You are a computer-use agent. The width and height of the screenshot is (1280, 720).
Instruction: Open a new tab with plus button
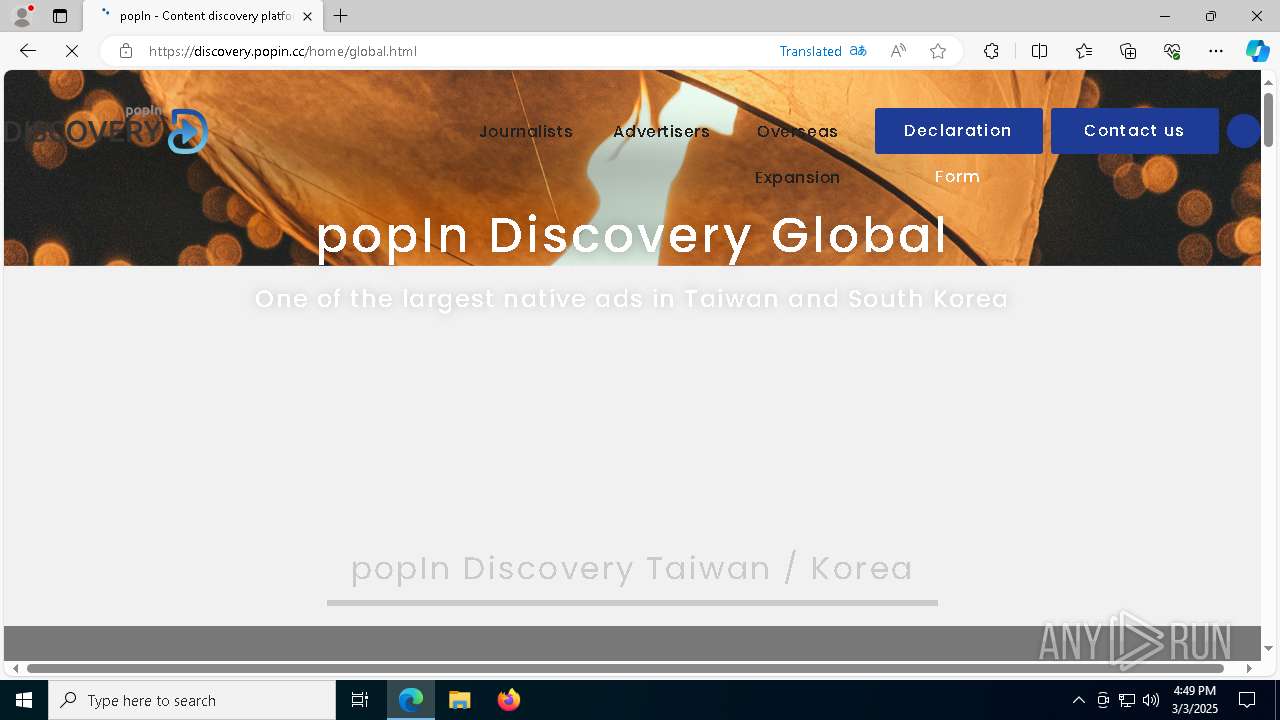[341, 16]
